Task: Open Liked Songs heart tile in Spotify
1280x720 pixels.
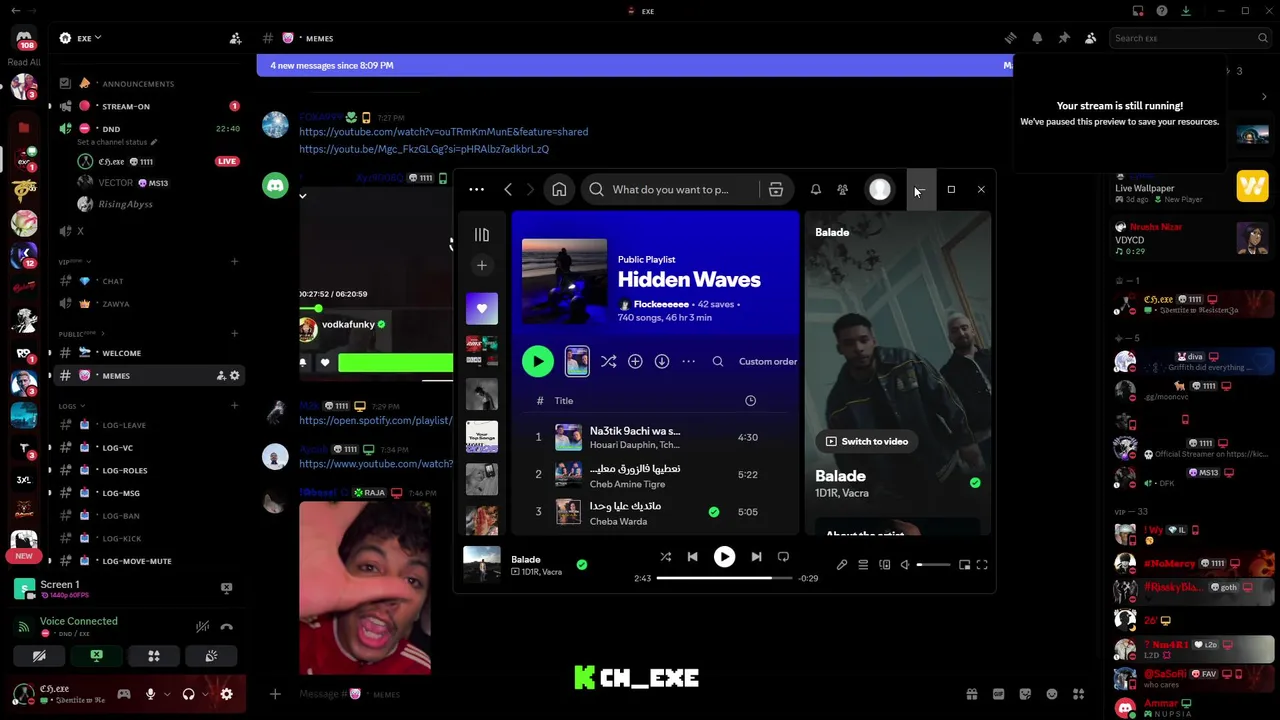Action: click(482, 308)
